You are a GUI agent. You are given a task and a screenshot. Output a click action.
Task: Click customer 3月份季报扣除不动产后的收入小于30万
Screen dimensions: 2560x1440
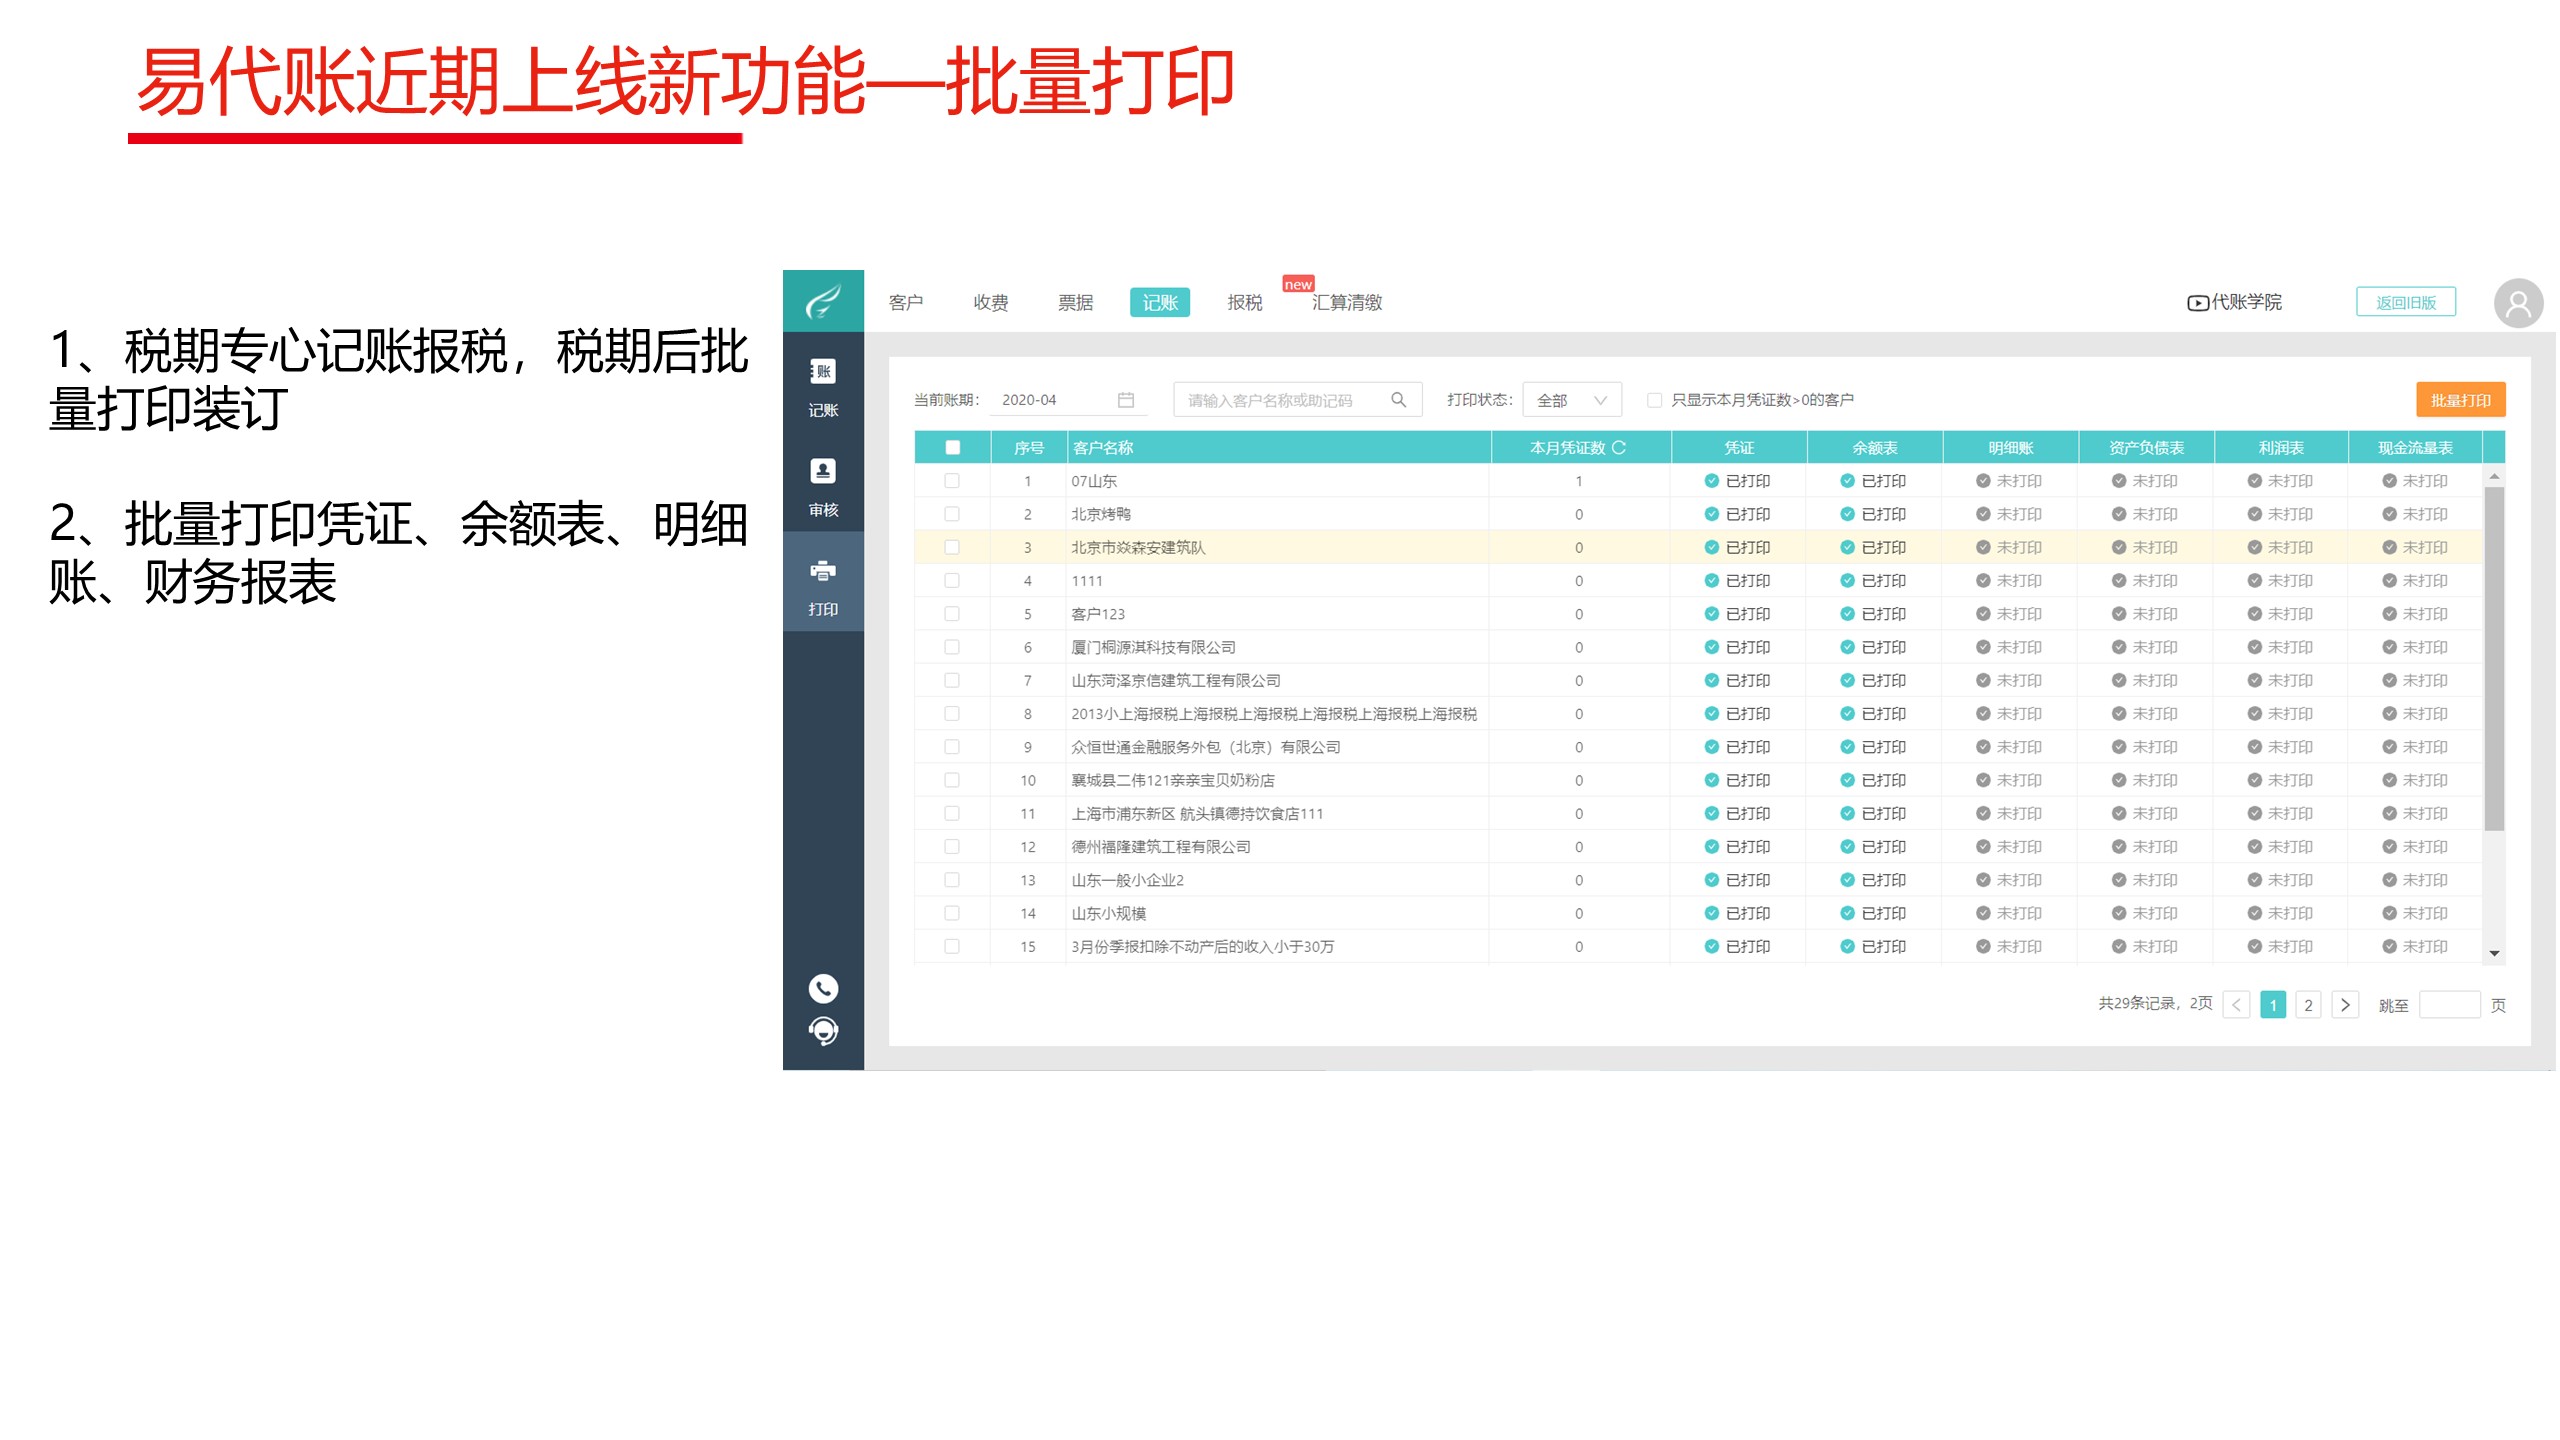coord(1203,947)
